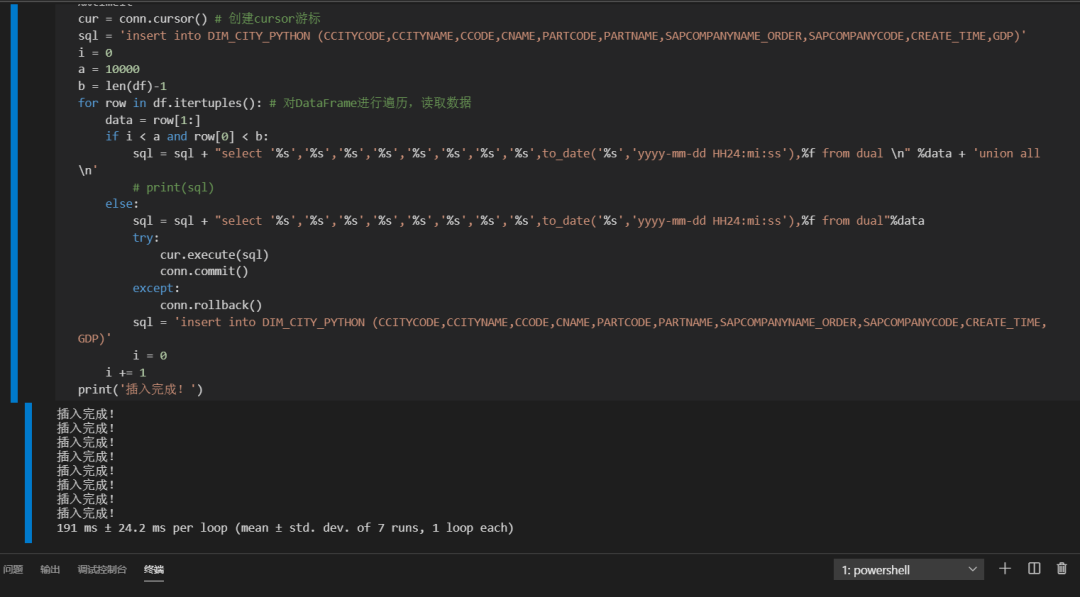Click the final print('插入完成！') statement
The height and width of the screenshot is (597, 1080).
[x=140, y=389]
